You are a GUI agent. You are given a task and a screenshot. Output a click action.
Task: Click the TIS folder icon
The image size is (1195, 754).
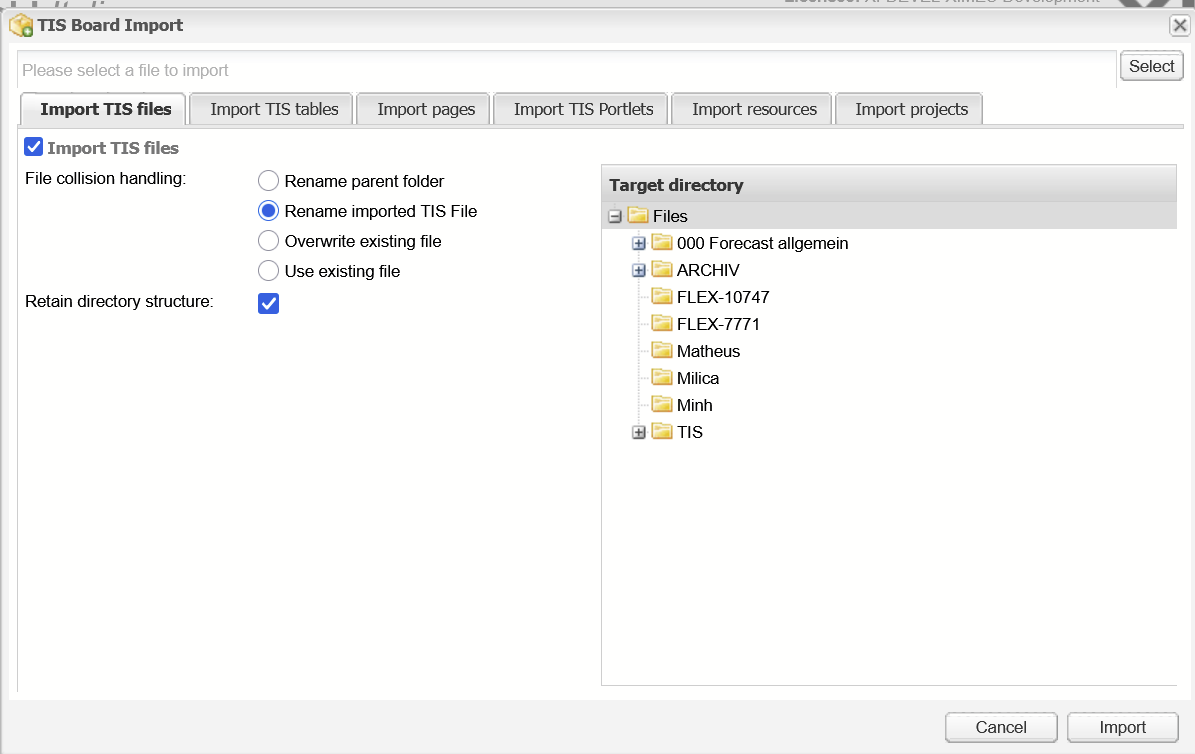coord(662,432)
